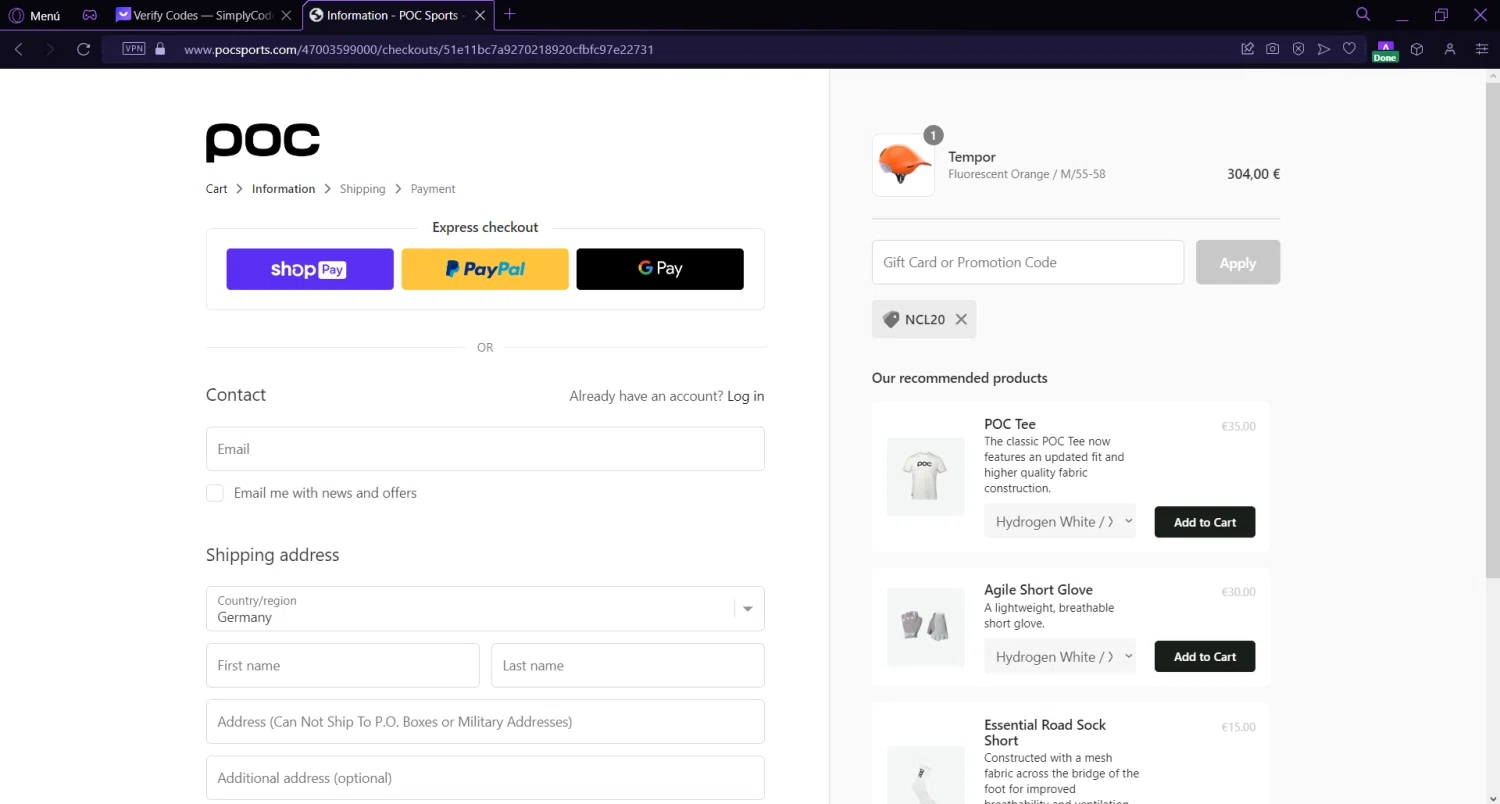Click the padlock site security icon
The height and width of the screenshot is (804, 1500).
(160, 48)
